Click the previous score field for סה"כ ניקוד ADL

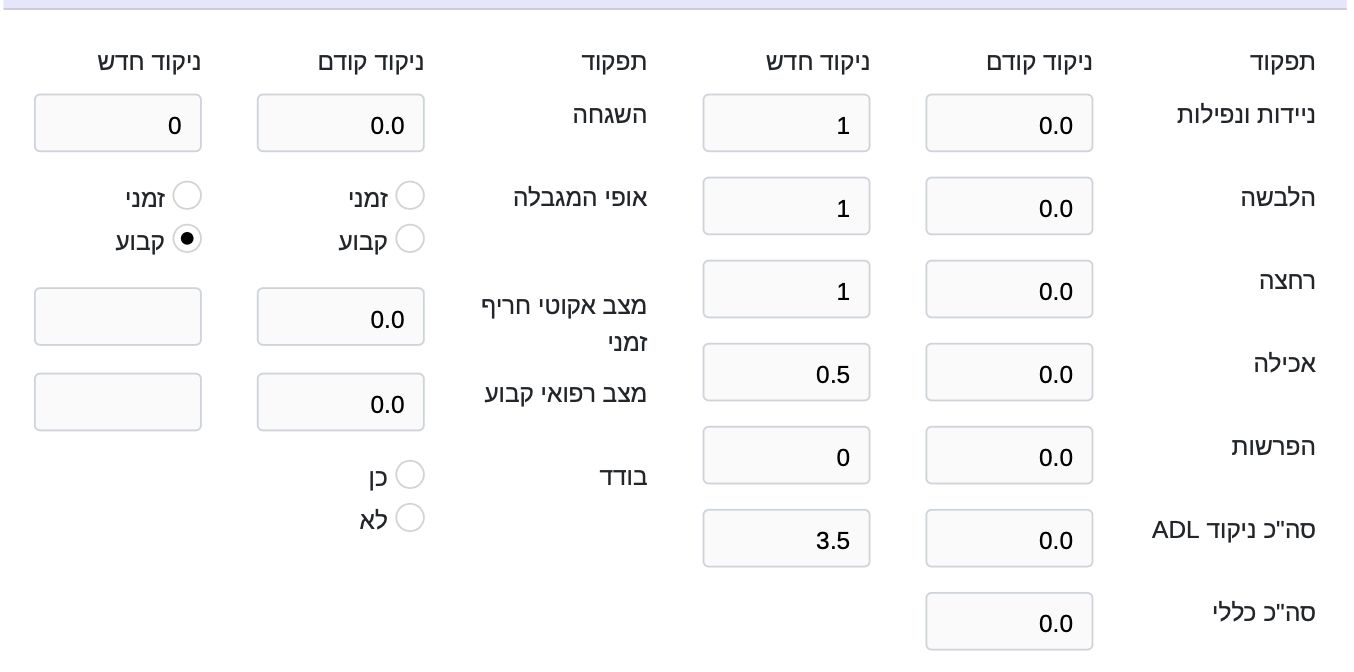click(1009, 538)
